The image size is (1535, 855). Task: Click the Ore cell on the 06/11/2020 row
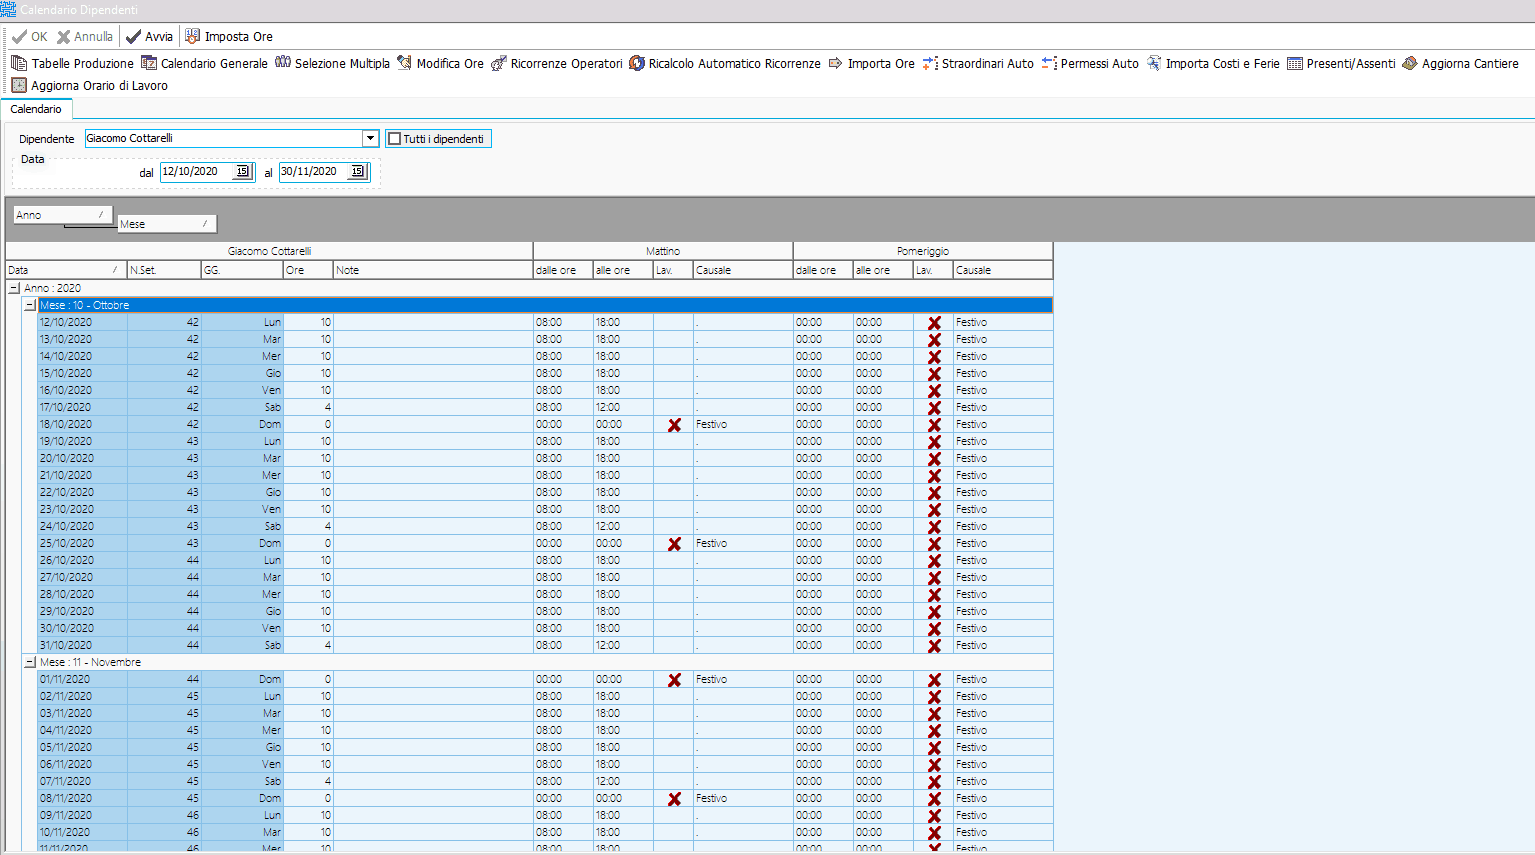click(308, 764)
